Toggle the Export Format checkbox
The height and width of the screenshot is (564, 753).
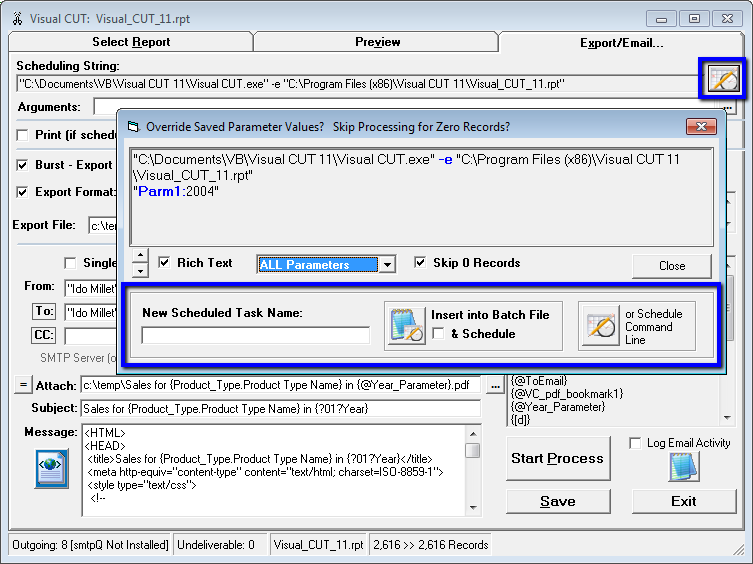click(x=22, y=192)
